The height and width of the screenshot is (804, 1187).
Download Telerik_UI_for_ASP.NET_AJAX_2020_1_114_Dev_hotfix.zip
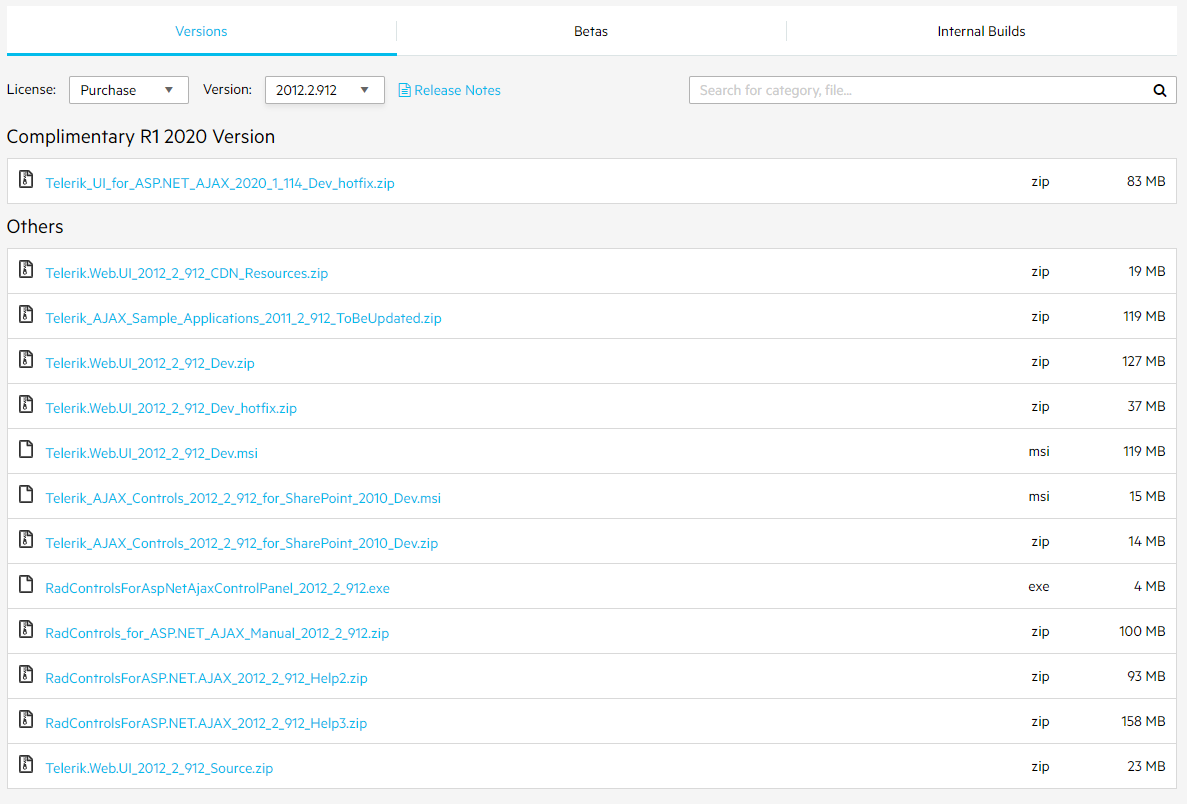coord(220,183)
